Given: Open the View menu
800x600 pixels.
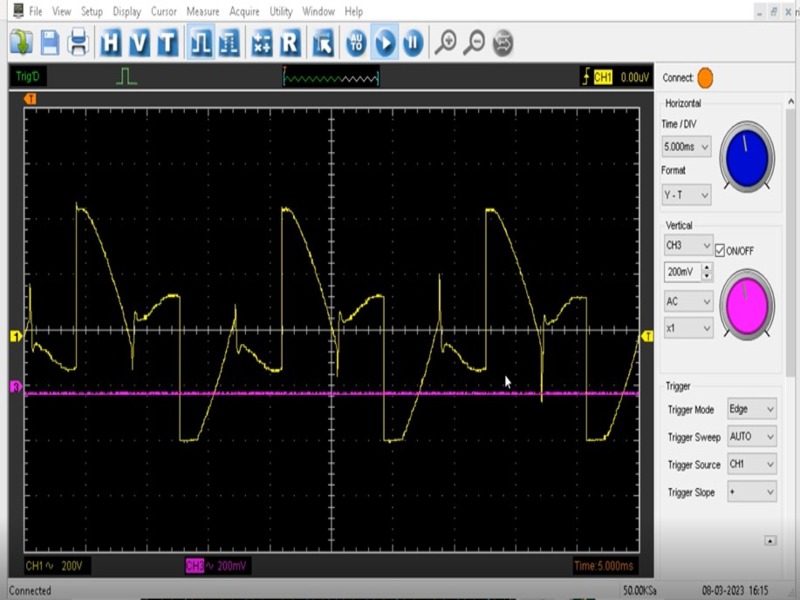Looking at the screenshot, I should [x=62, y=11].
